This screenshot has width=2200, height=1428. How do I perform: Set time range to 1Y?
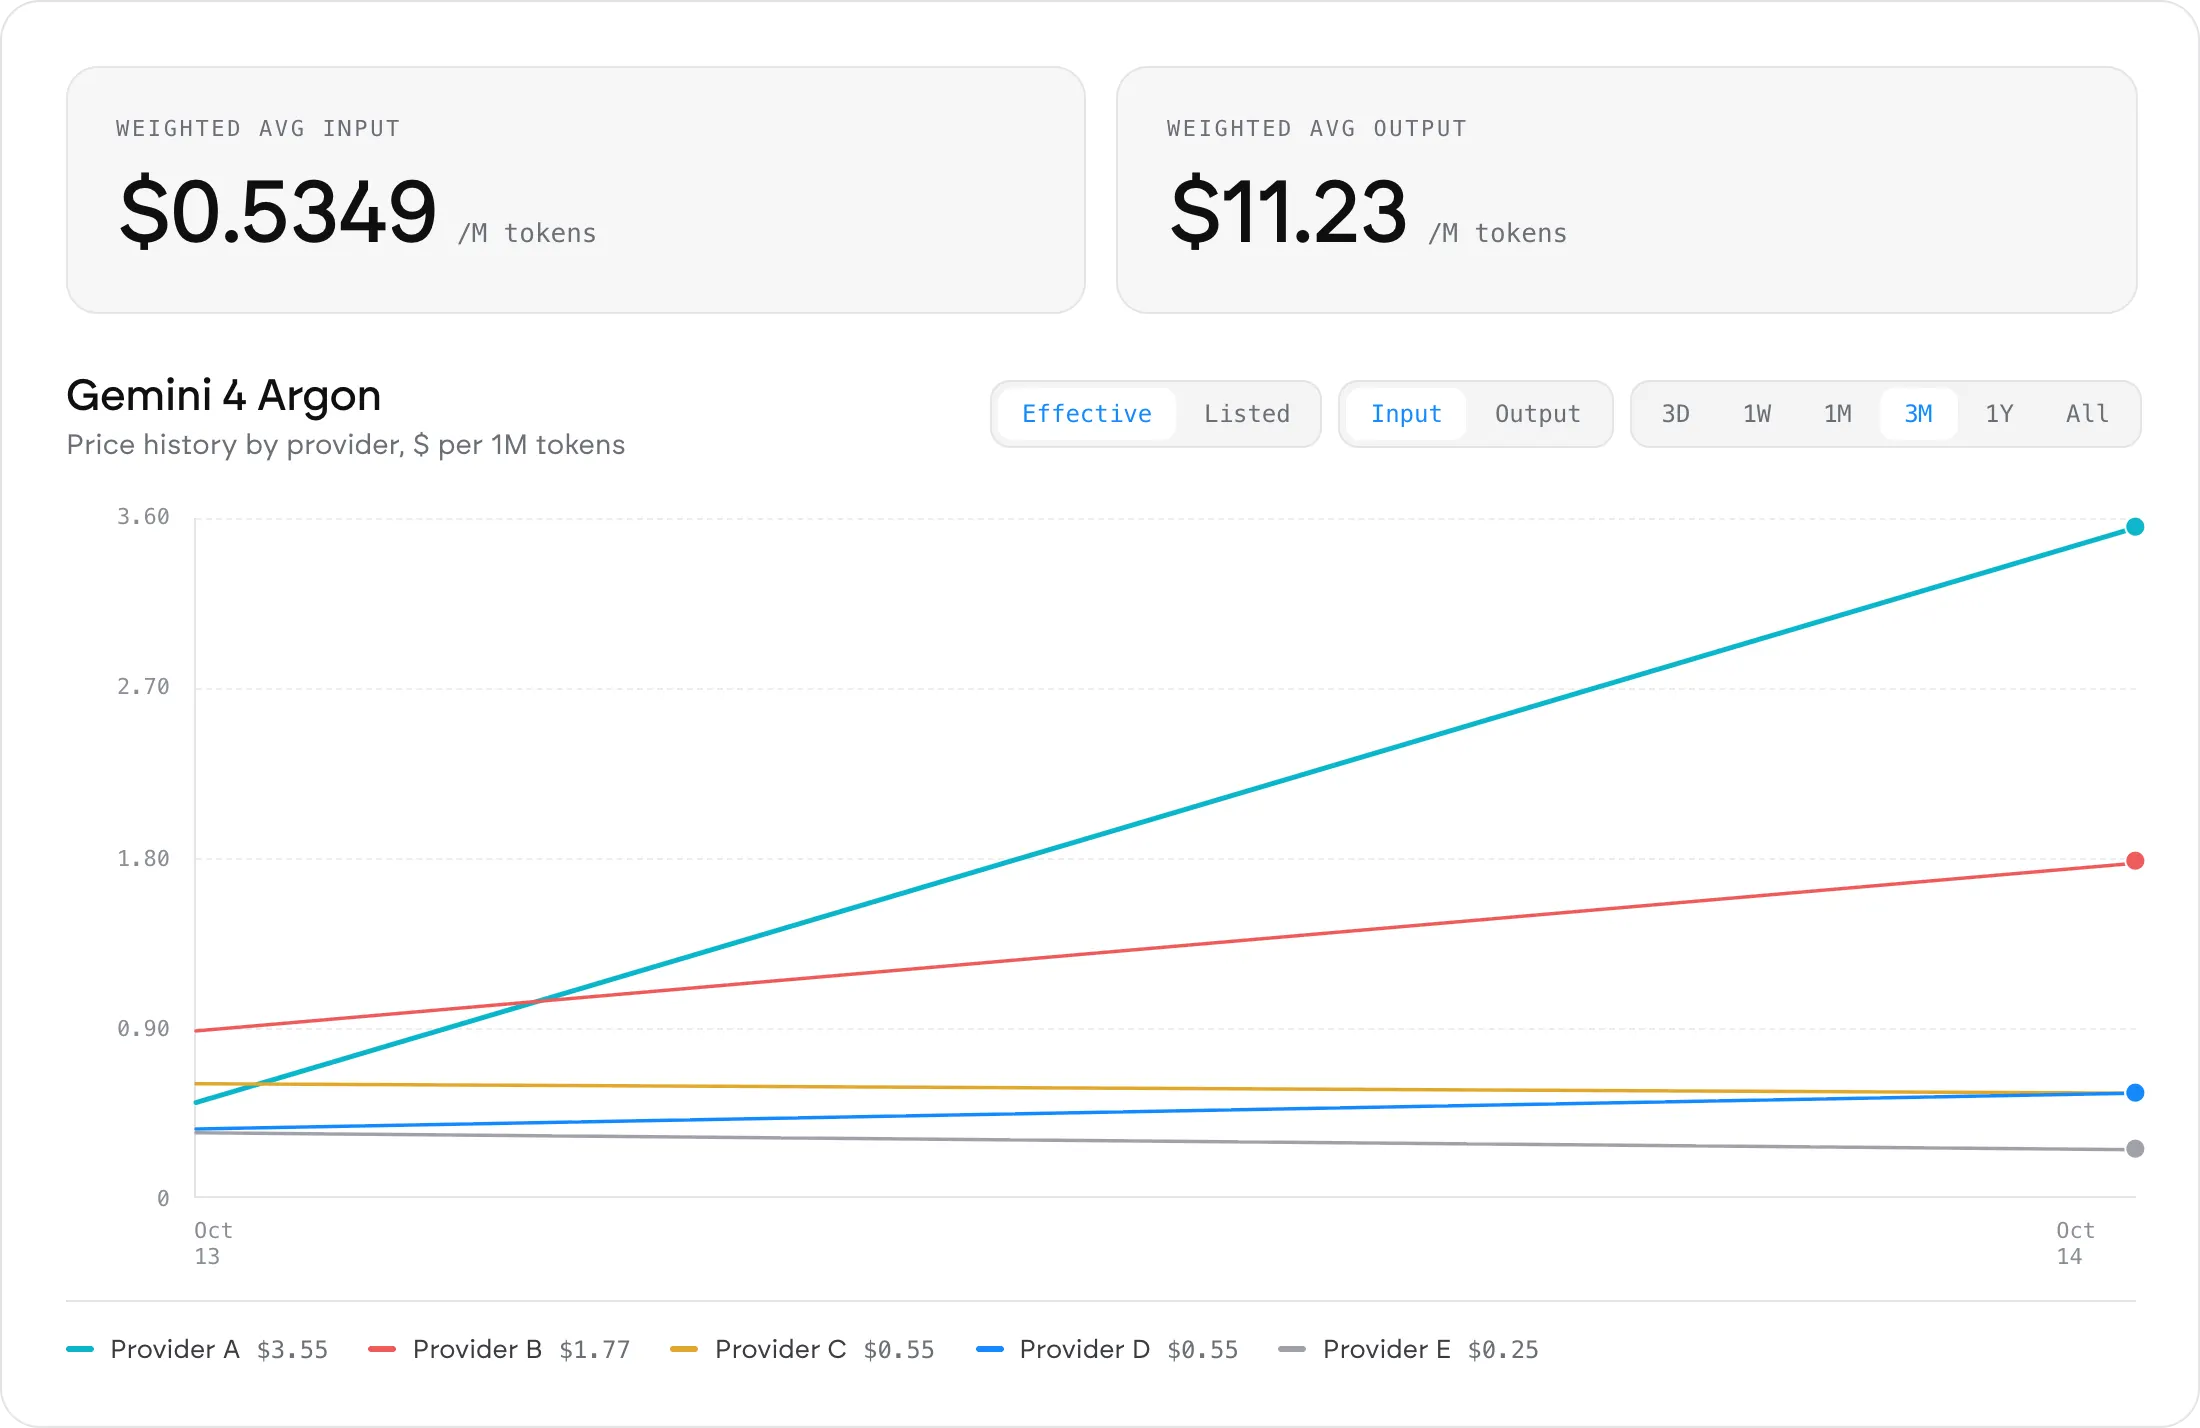click(x=1999, y=414)
